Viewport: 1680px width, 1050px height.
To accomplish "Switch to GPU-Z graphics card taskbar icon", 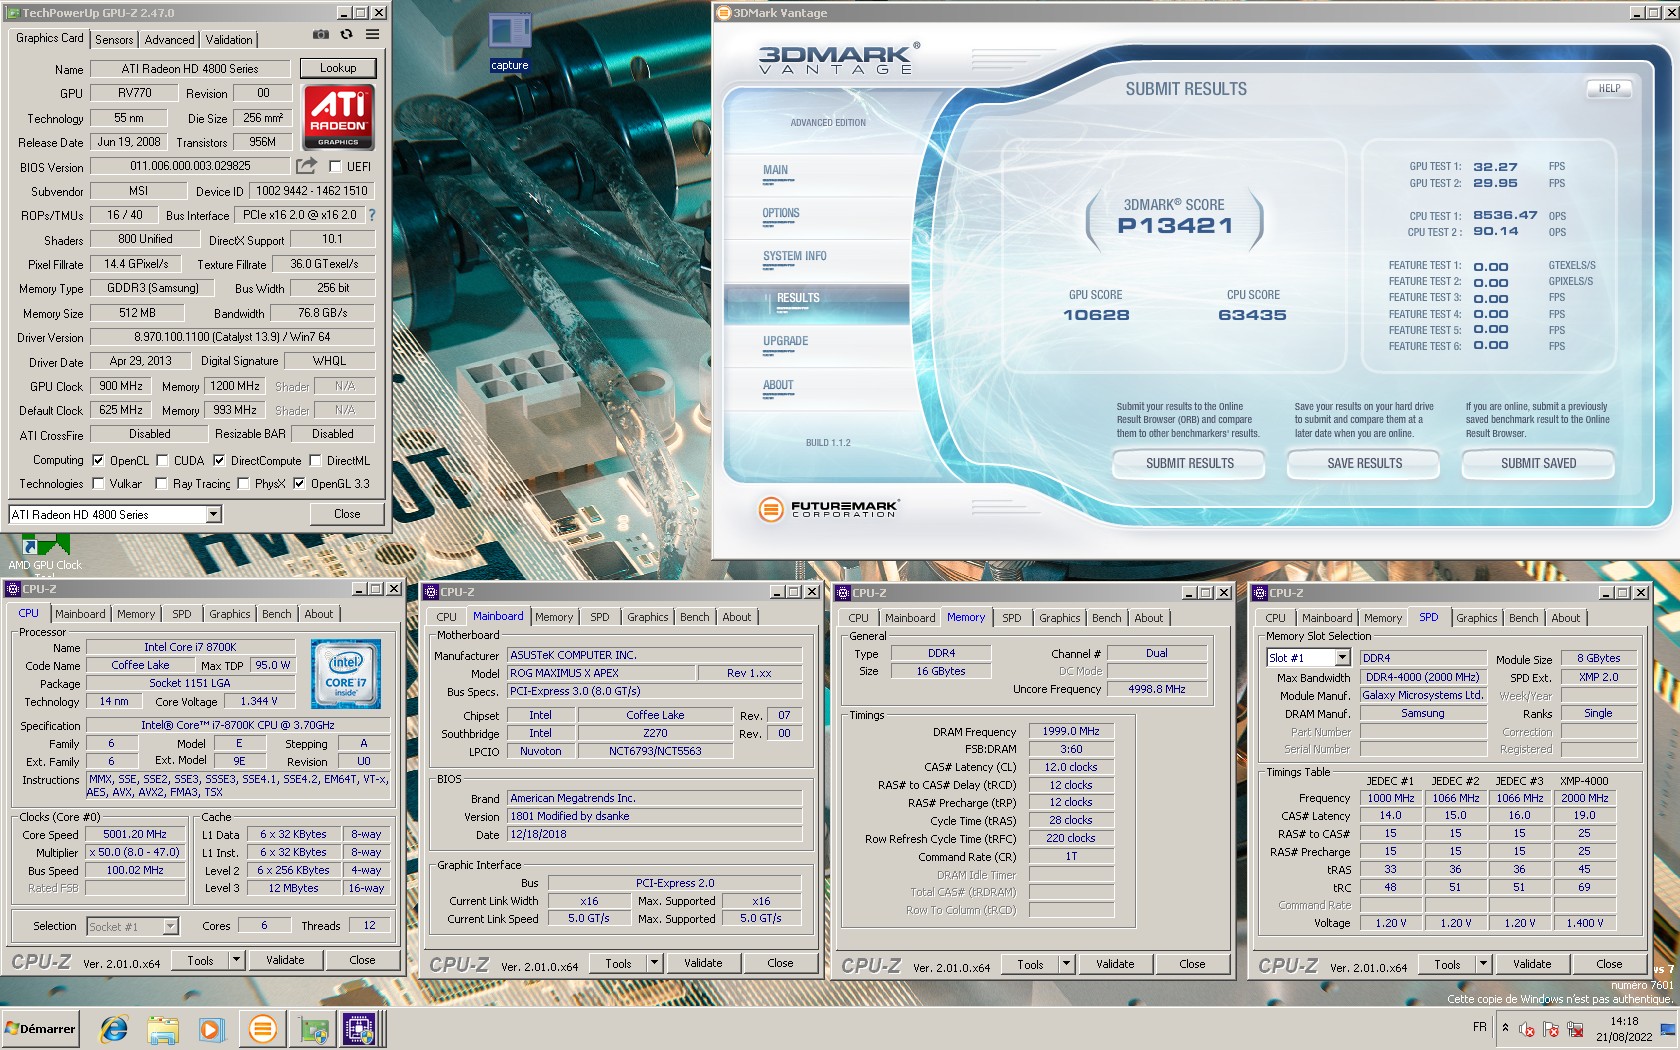I will [x=313, y=1028].
